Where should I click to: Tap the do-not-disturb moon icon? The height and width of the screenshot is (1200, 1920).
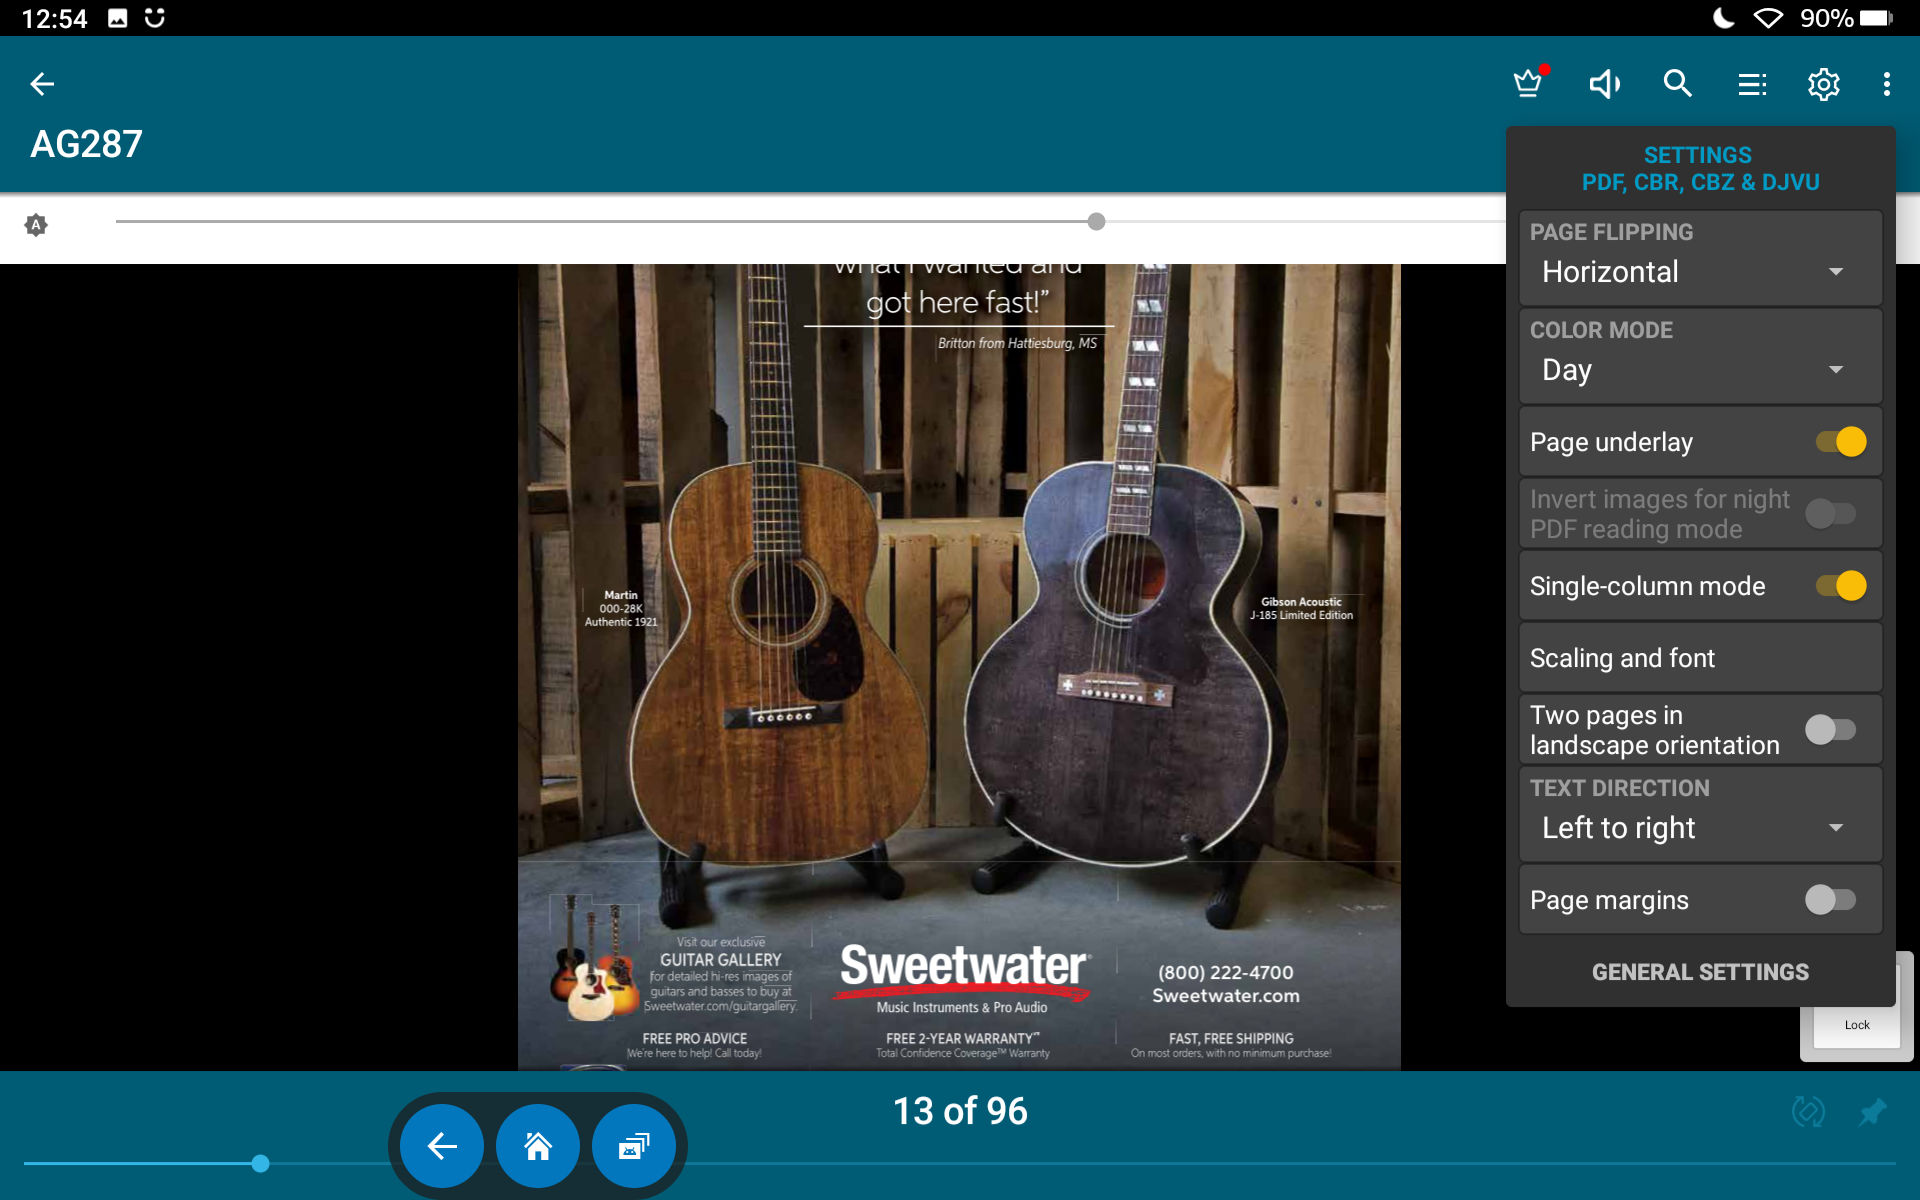coord(1723,18)
